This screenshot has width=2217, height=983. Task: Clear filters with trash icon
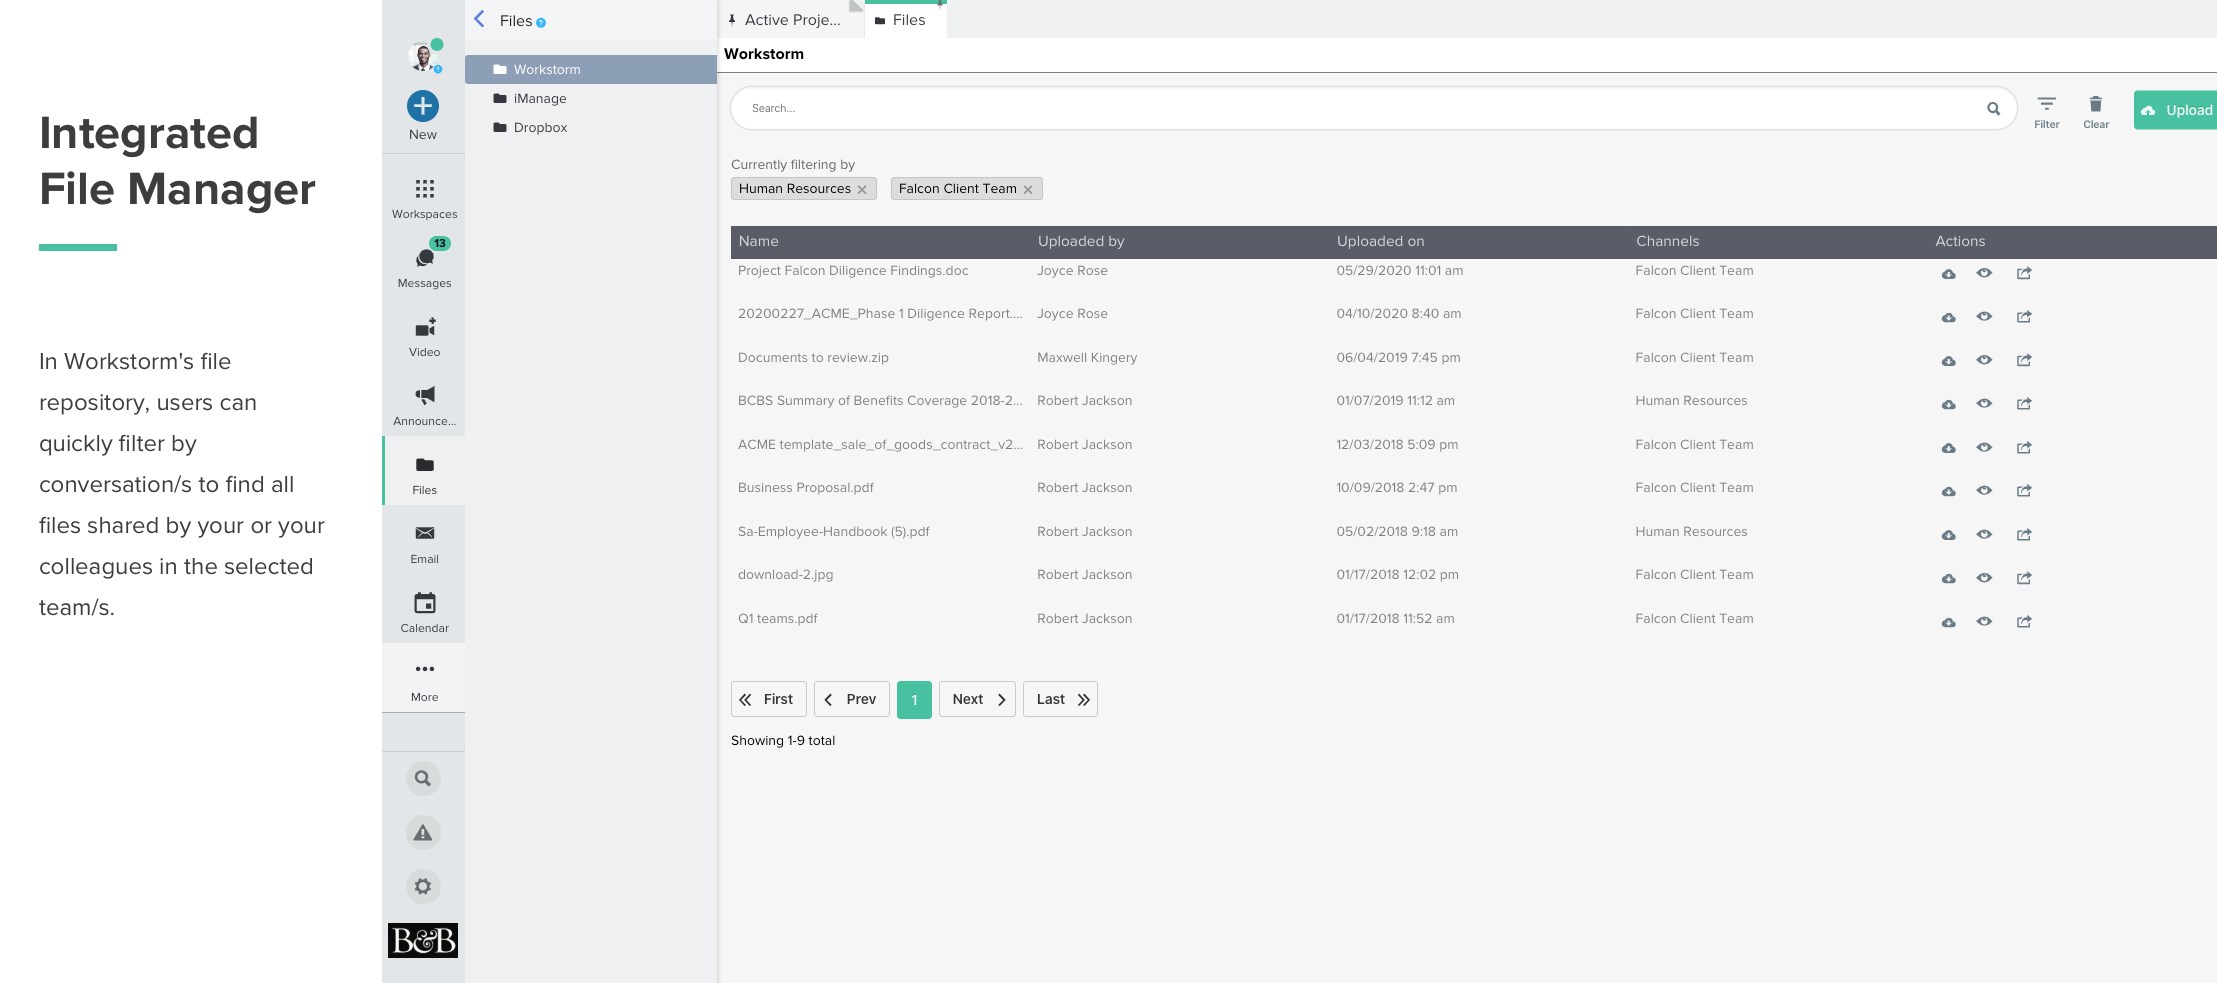pos(2096,111)
